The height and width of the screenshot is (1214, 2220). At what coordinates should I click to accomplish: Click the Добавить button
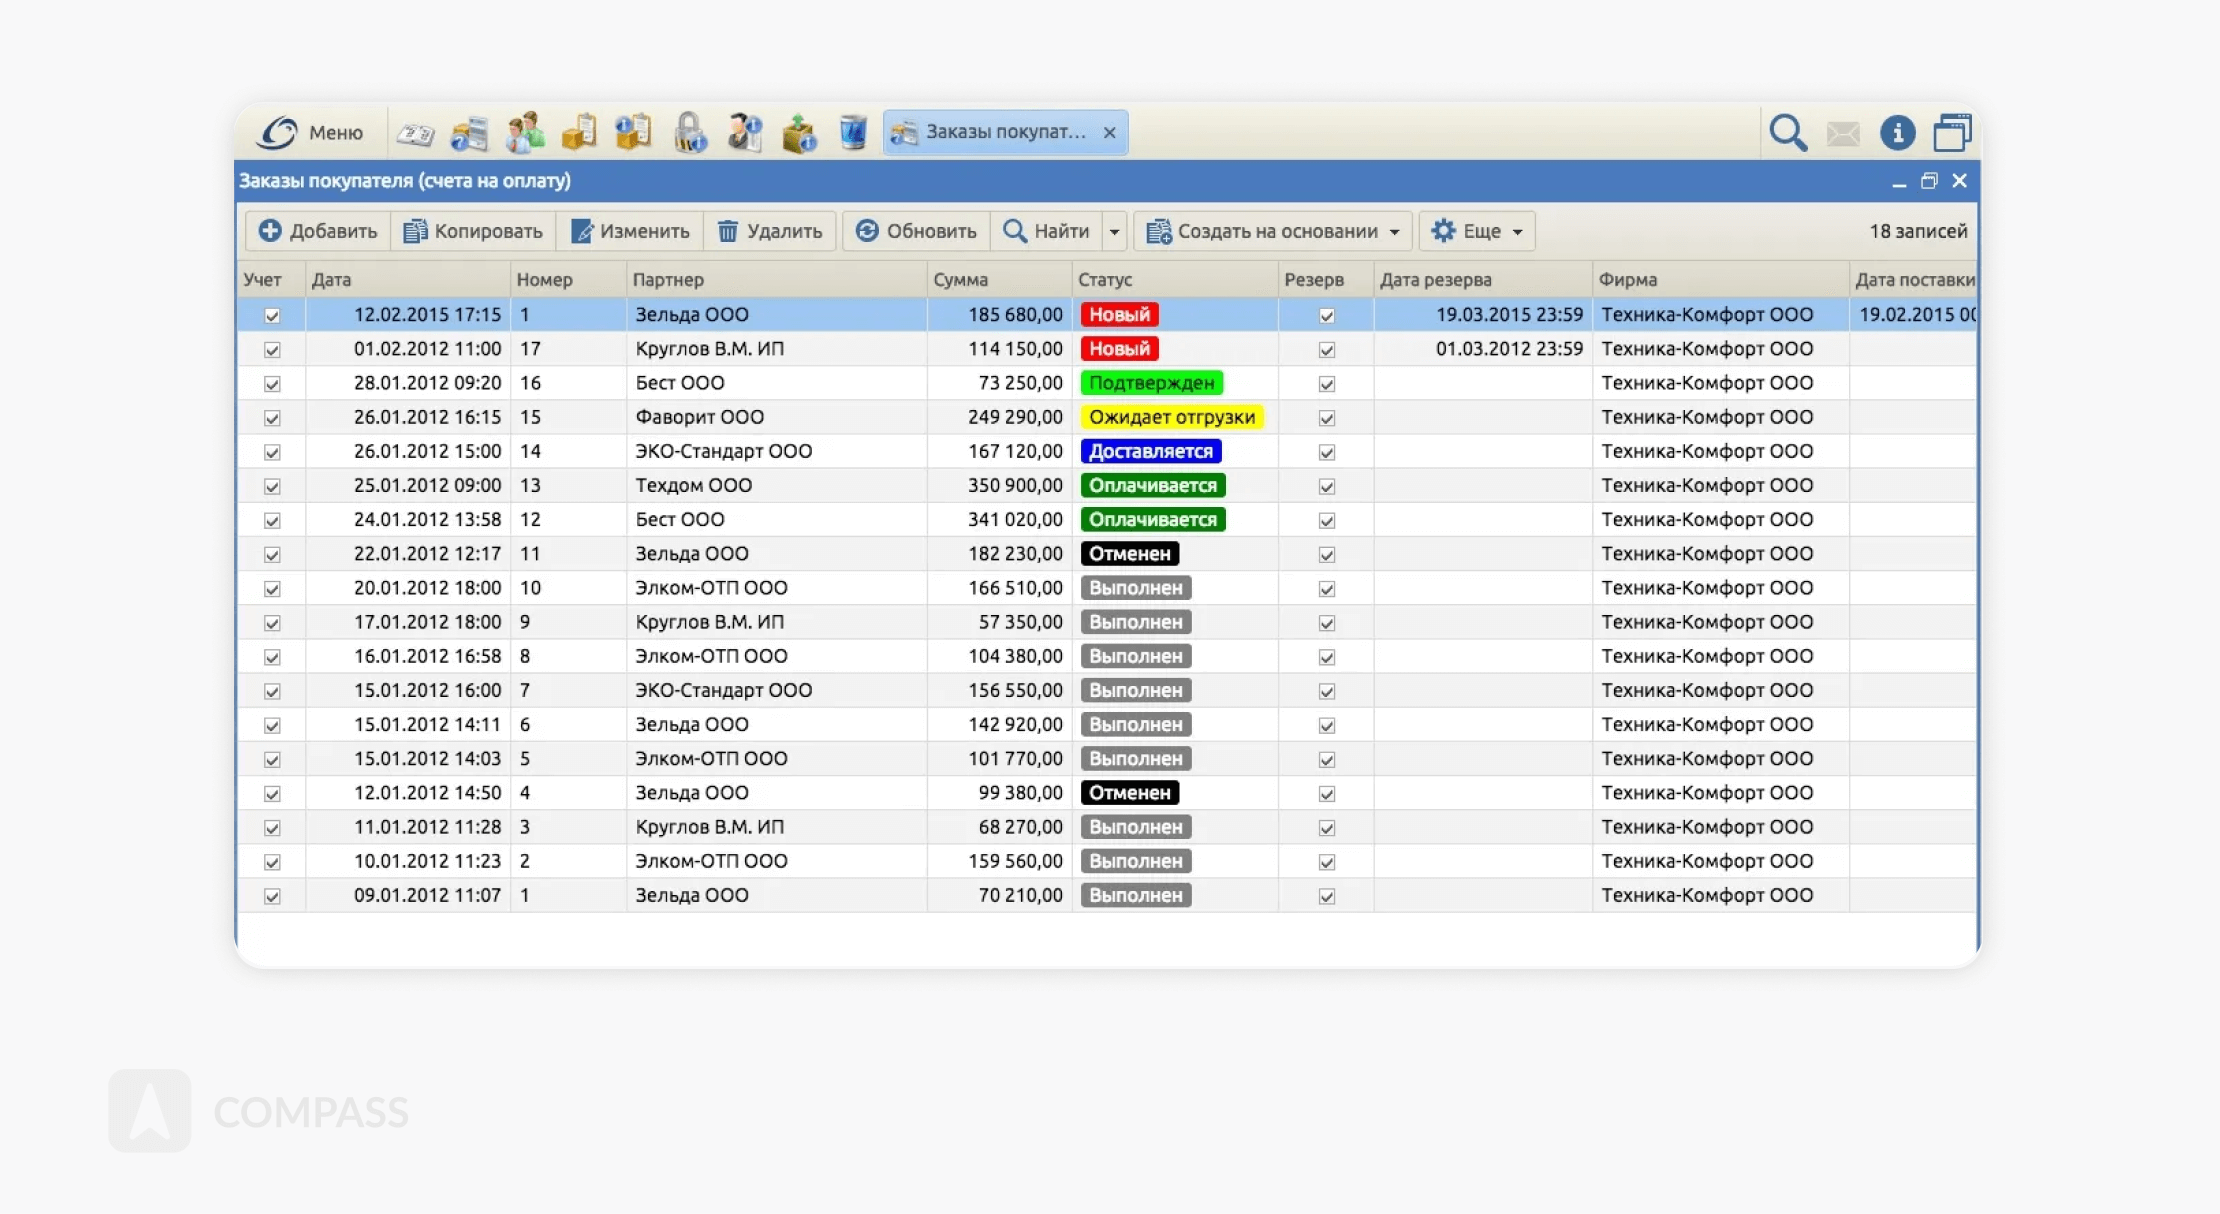coord(318,232)
